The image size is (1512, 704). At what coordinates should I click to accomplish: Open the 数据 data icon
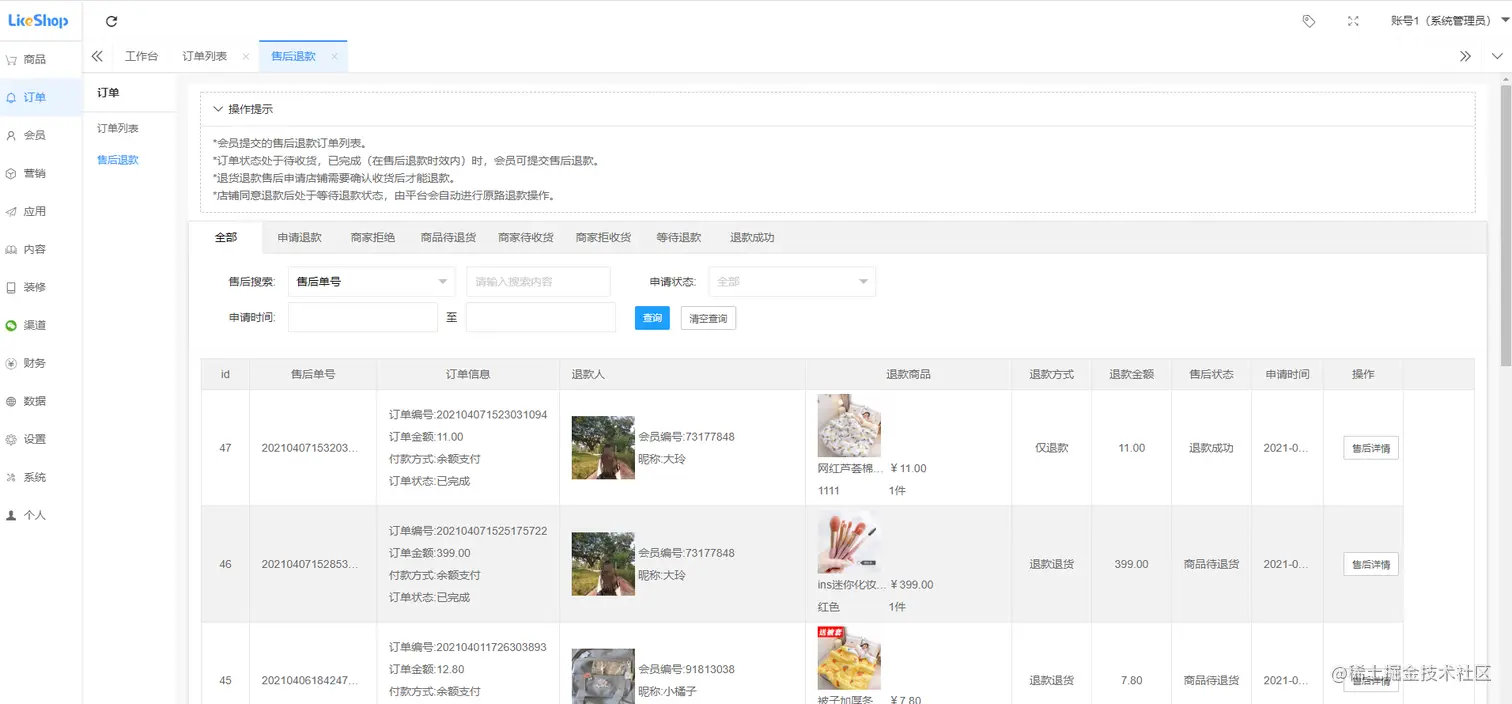pyautogui.click(x=11, y=401)
